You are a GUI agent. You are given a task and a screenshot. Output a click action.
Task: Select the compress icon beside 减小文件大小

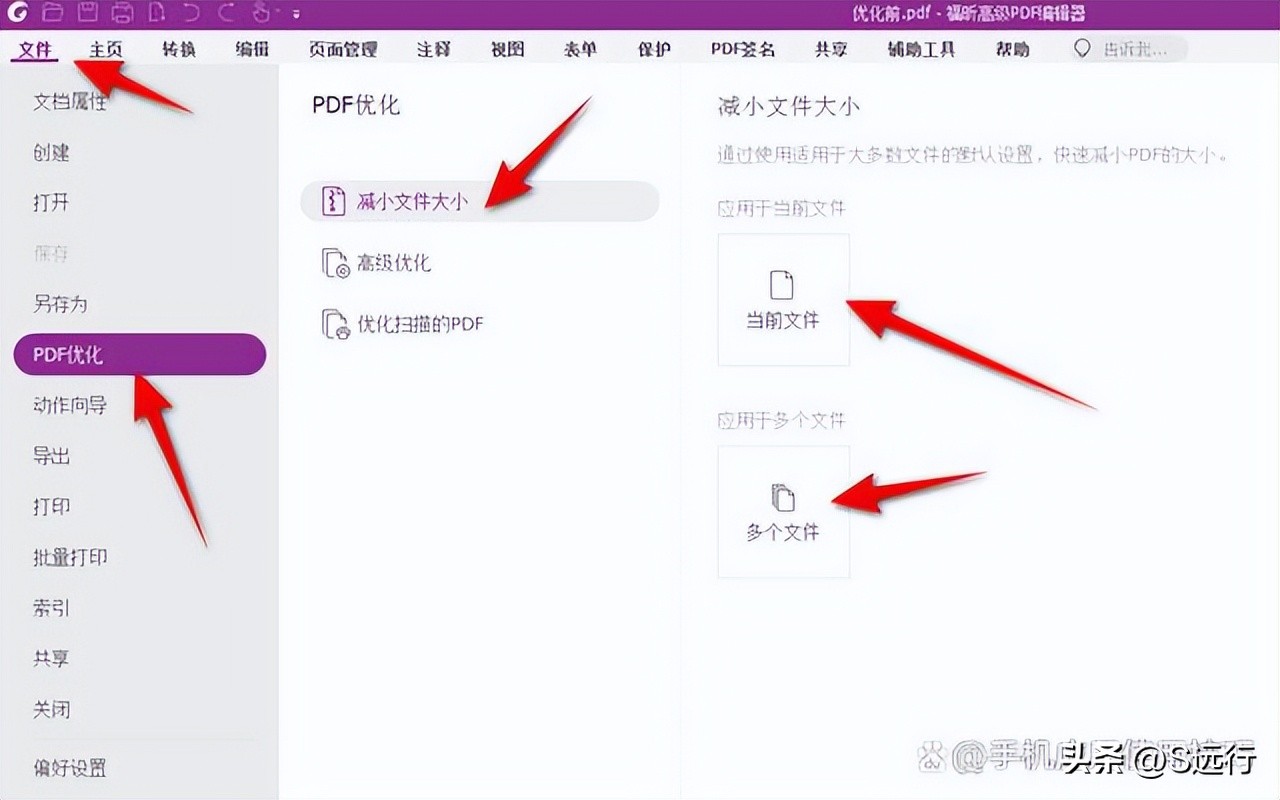[x=333, y=200]
